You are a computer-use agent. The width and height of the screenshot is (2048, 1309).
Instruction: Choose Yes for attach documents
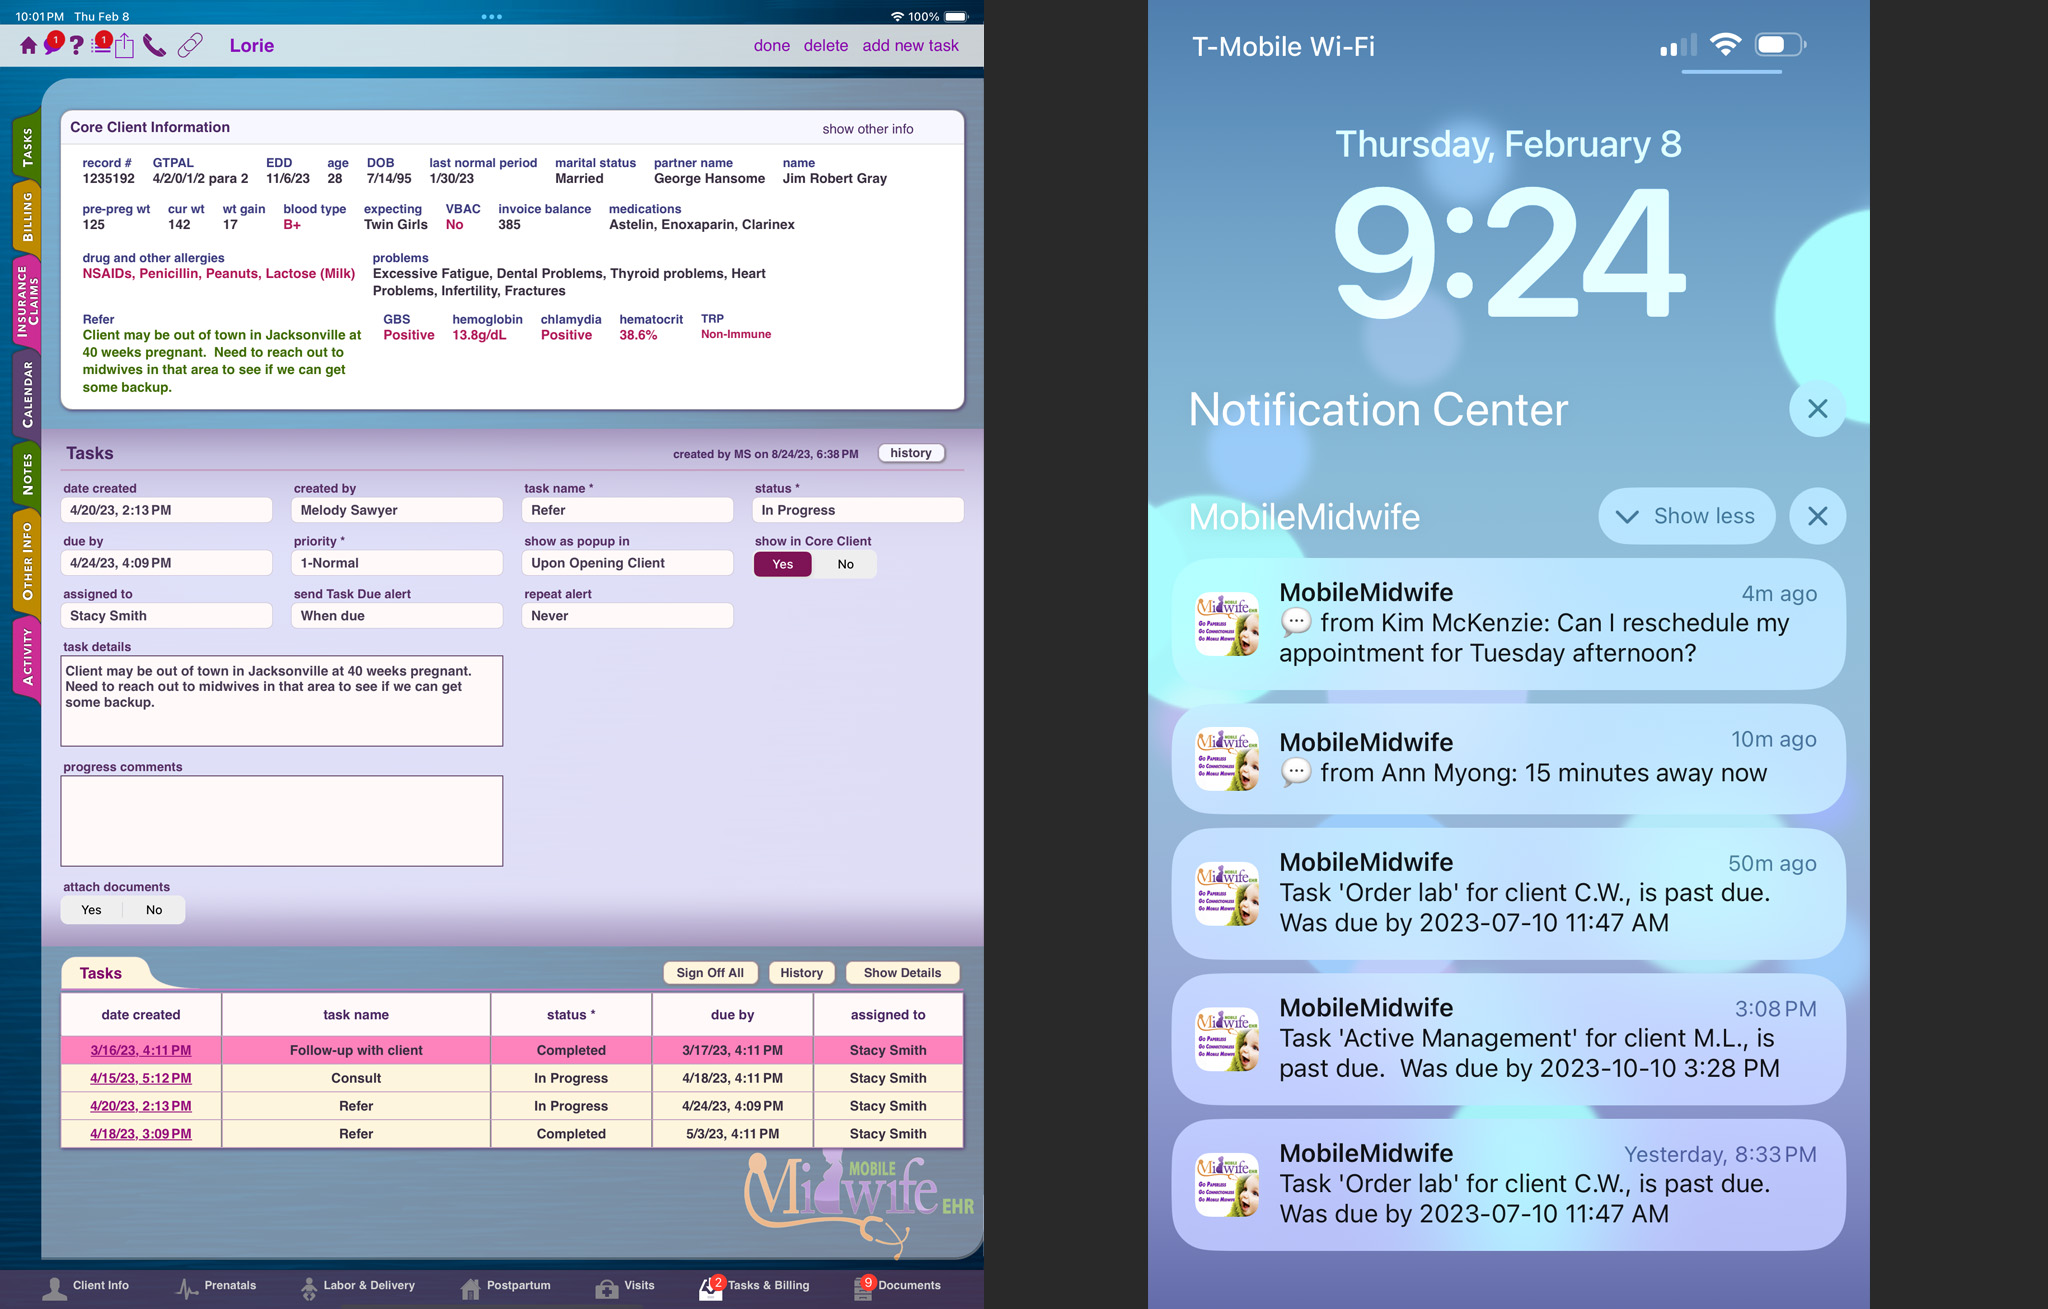91,910
